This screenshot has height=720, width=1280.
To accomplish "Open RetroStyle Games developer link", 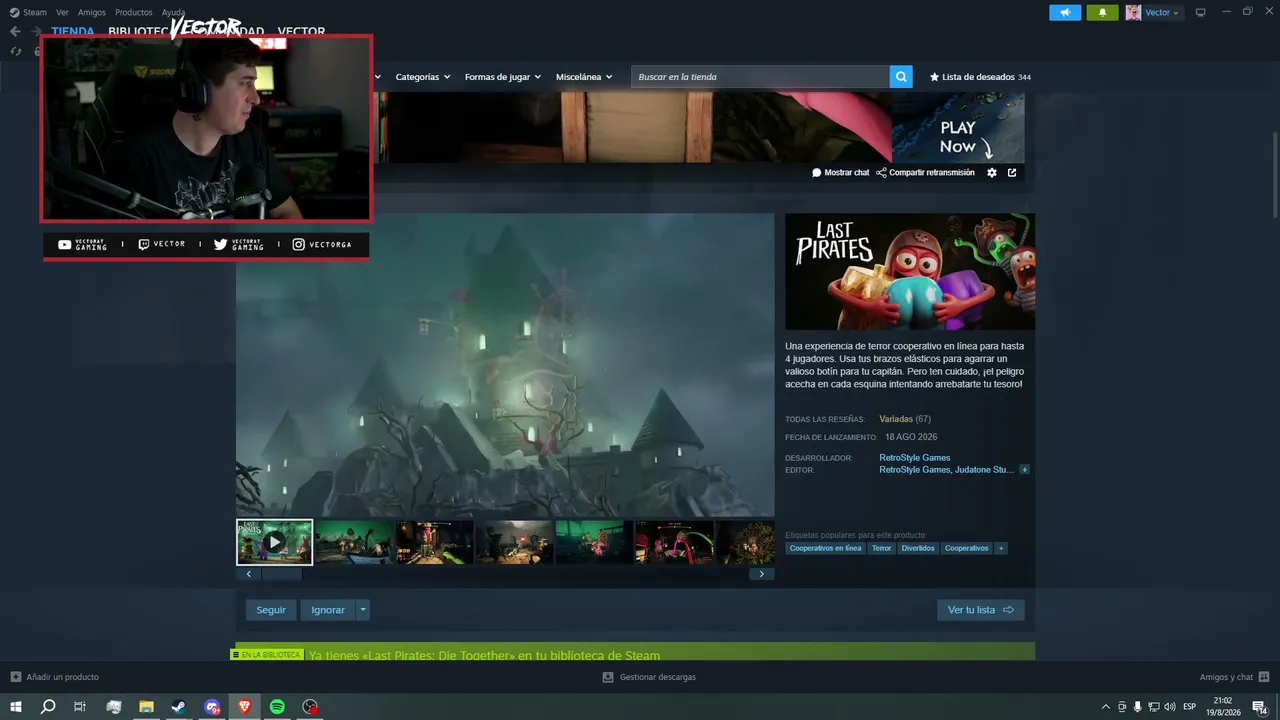I will tap(915, 458).
